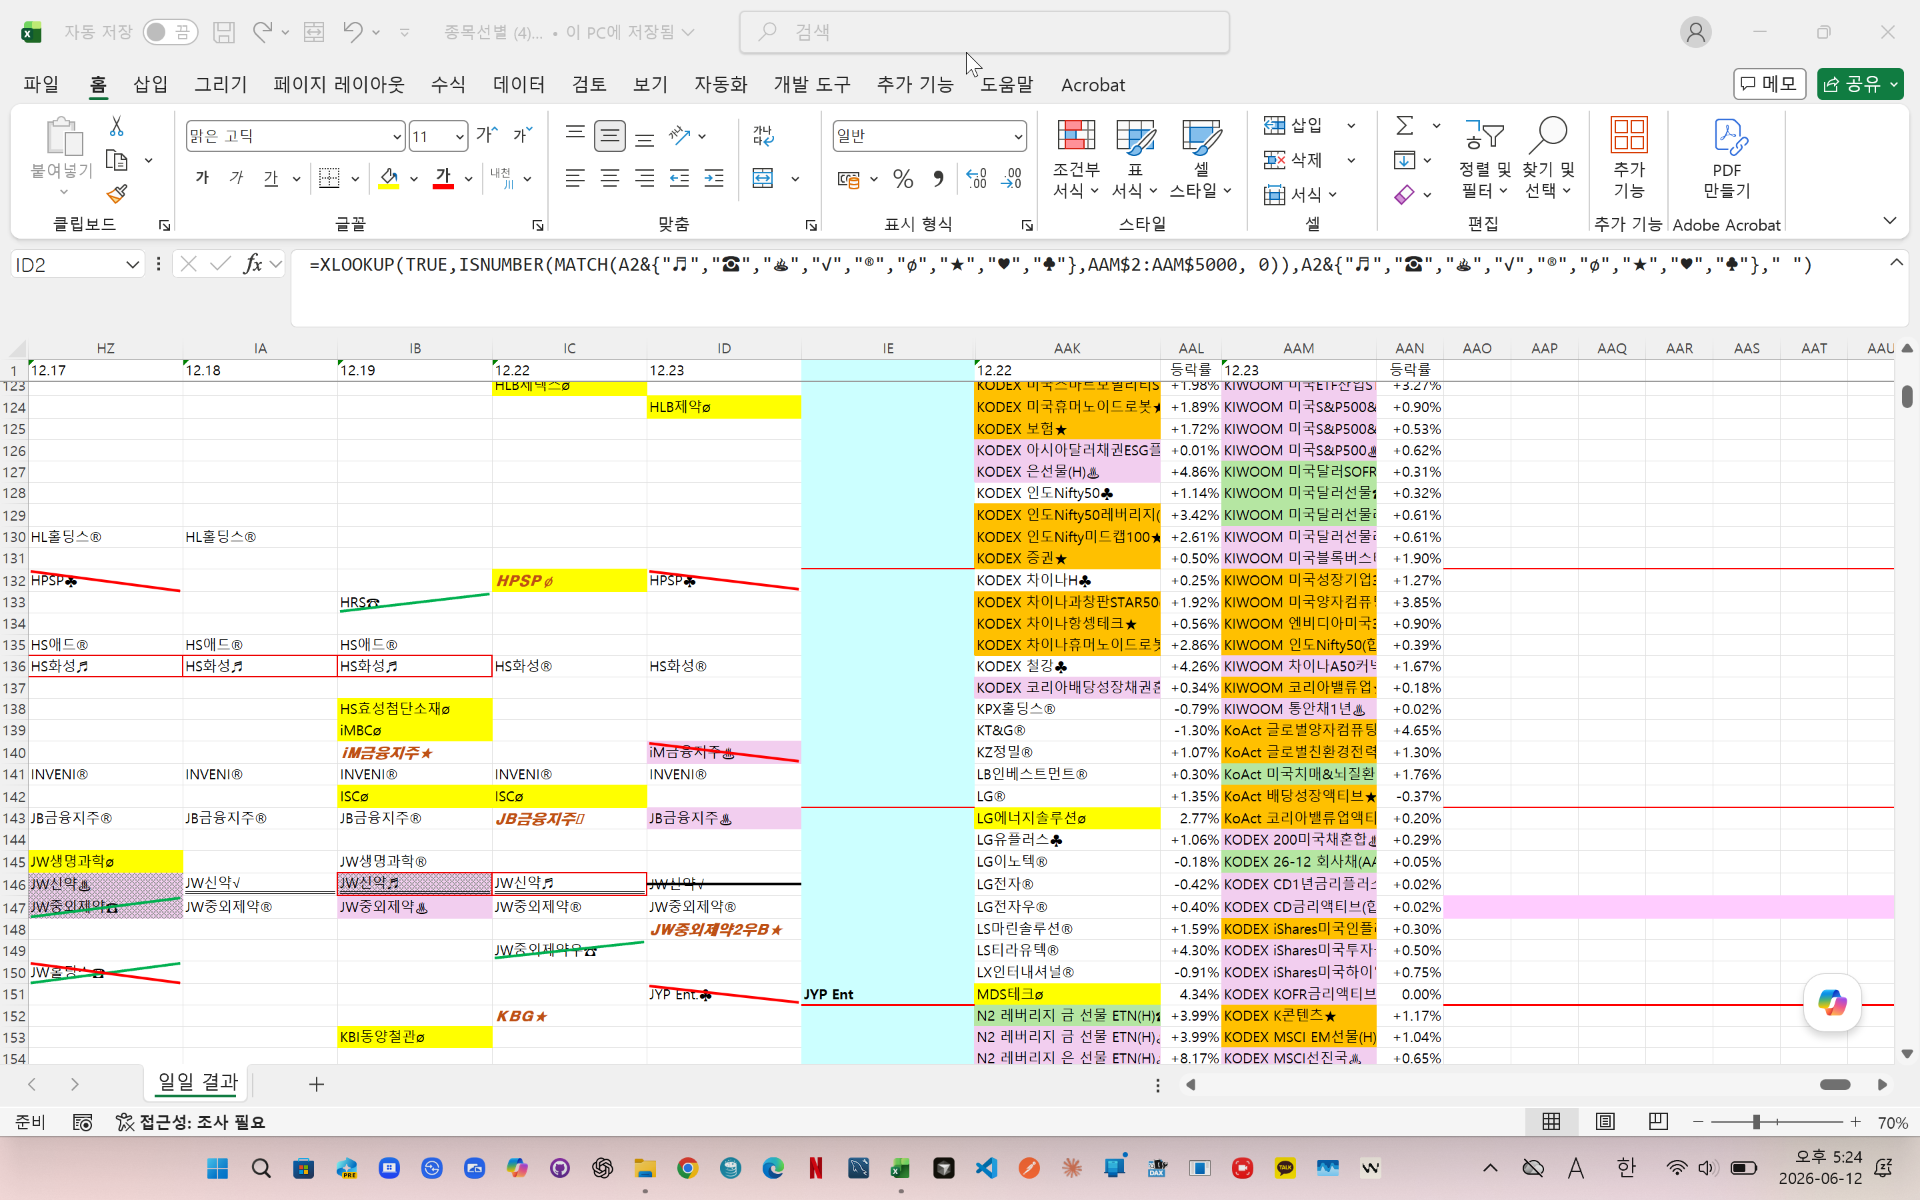
Task: Click the center horizontal alignment icon
Action: 610,178
